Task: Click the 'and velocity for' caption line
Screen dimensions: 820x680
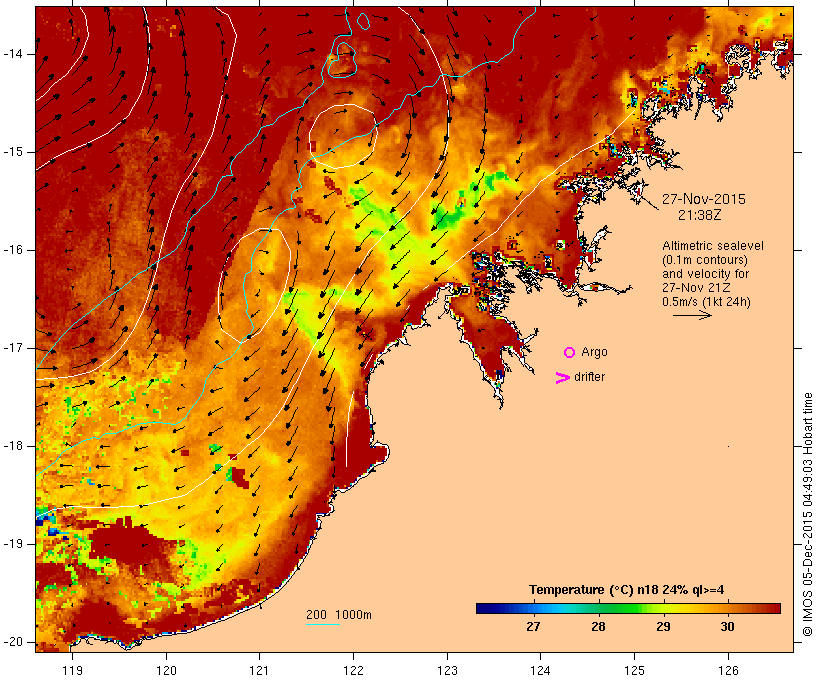Action: (x=705, y=274)
